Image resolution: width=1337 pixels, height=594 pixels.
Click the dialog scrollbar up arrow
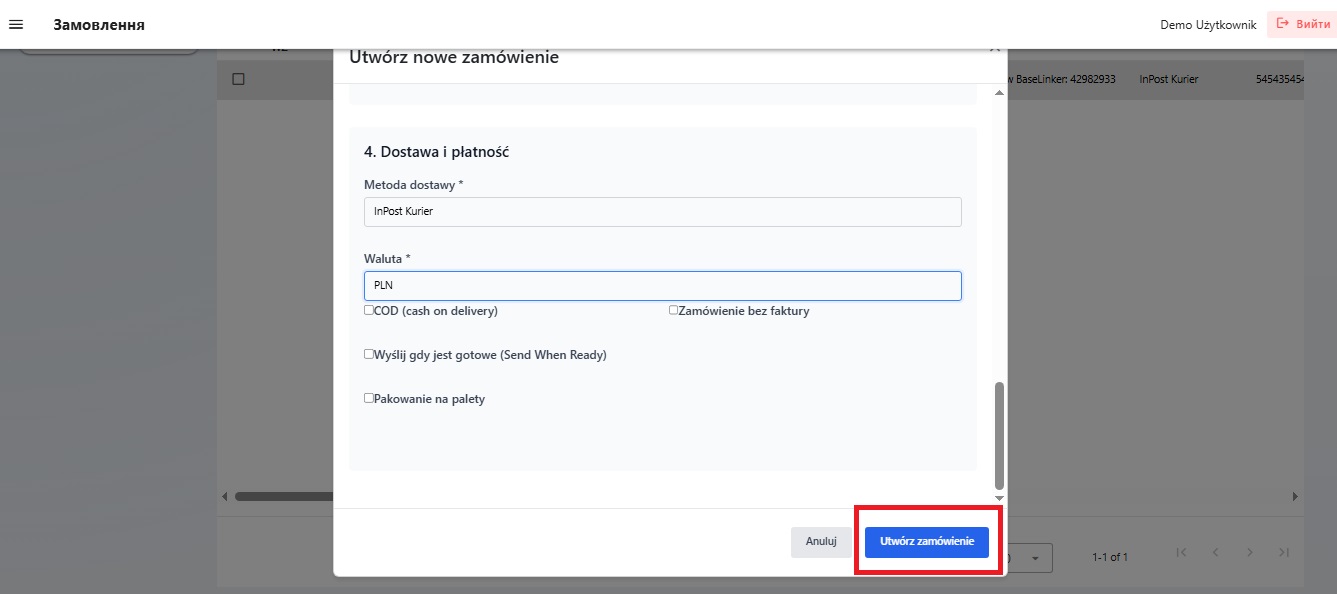[x=999, y=93]
